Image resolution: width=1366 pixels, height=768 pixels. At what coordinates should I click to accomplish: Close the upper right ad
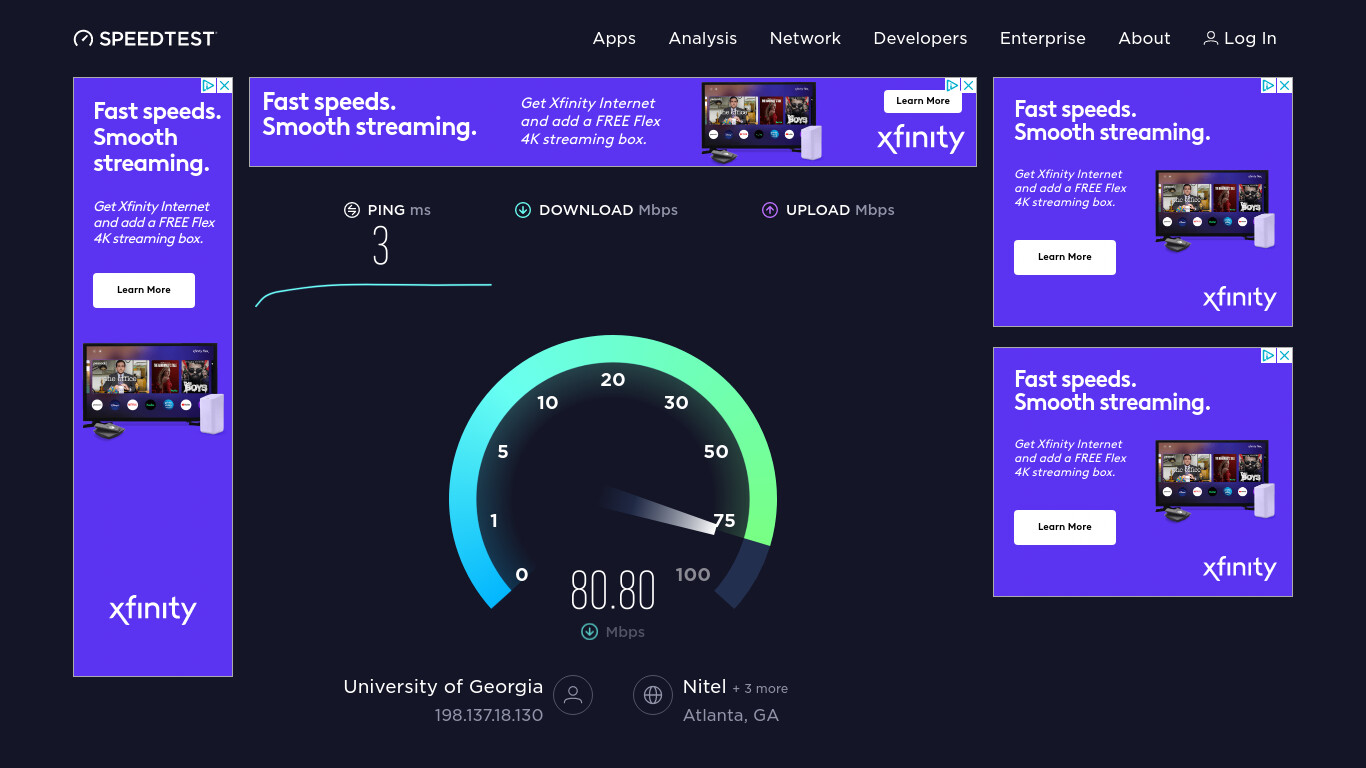tap(1285, 86)
